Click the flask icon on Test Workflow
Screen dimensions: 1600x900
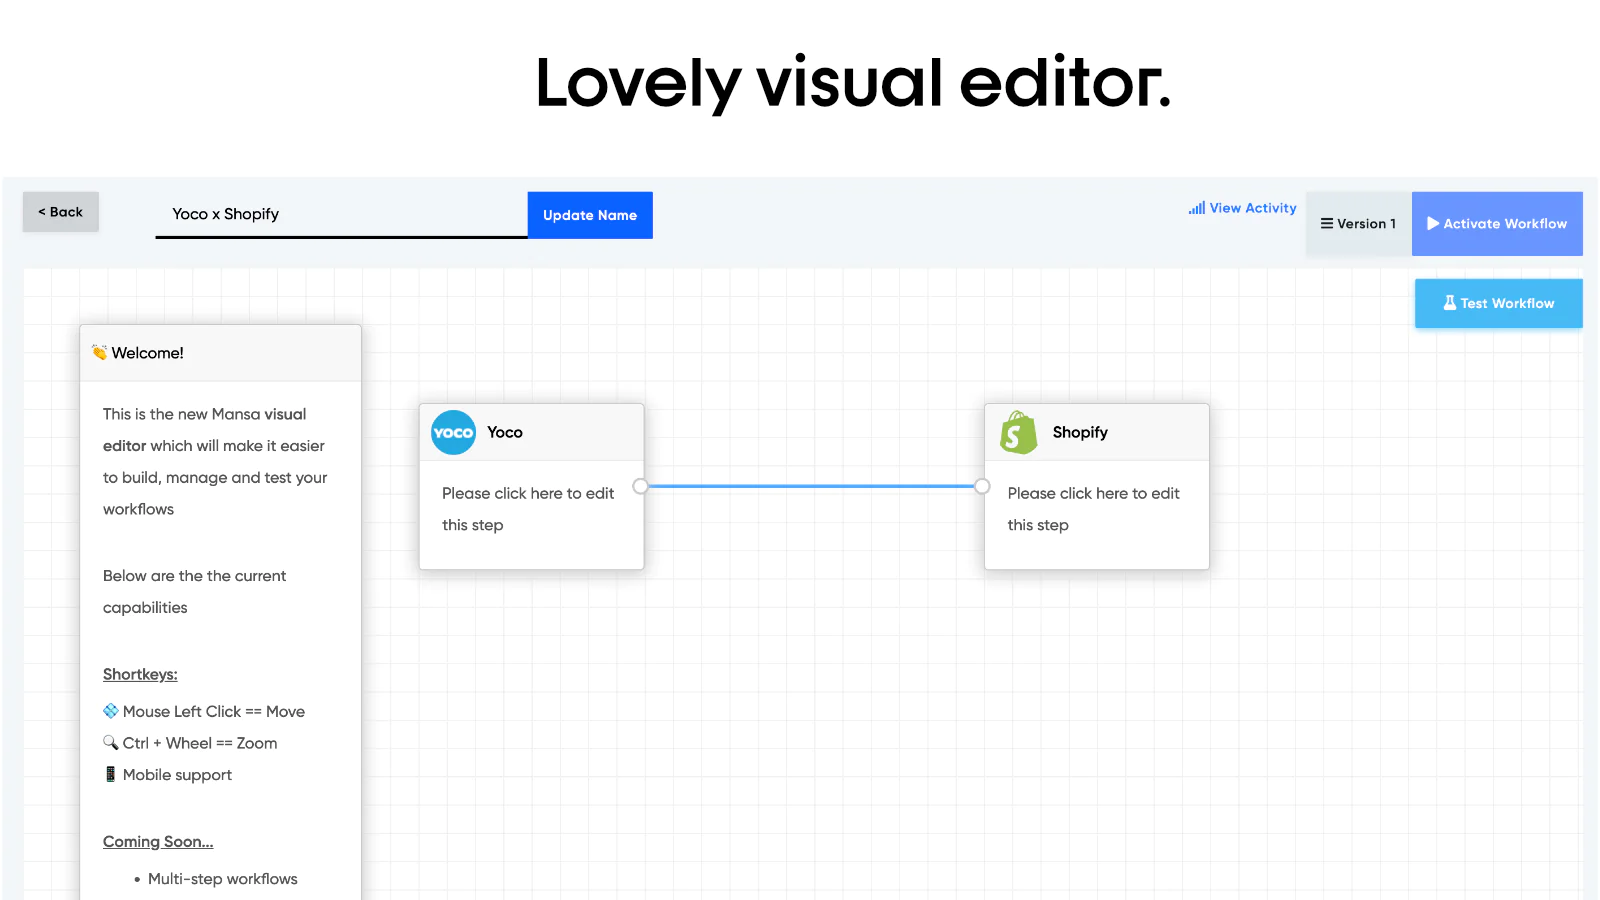click(1449, 303)
